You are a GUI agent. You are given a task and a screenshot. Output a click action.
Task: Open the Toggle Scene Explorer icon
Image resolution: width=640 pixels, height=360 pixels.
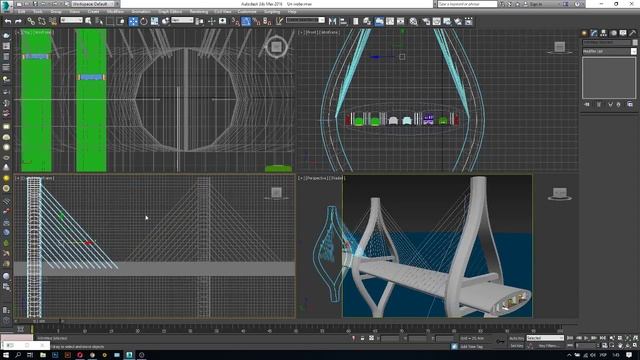point(356,21)
